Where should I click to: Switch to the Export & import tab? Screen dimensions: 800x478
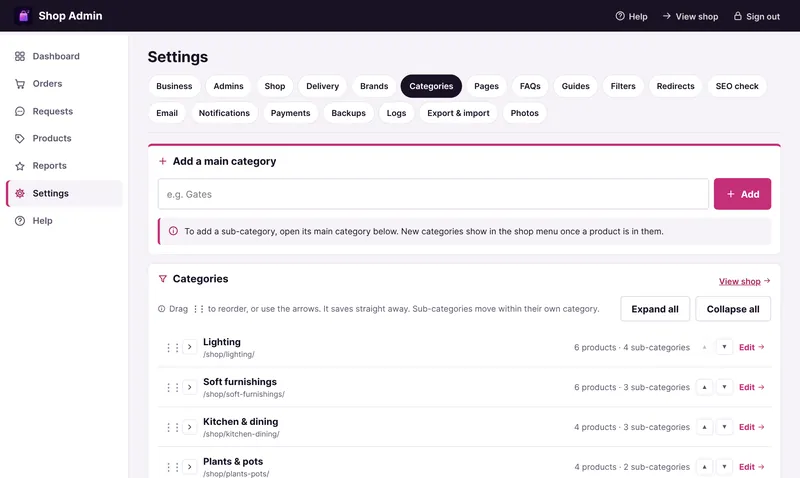(458, 113)
